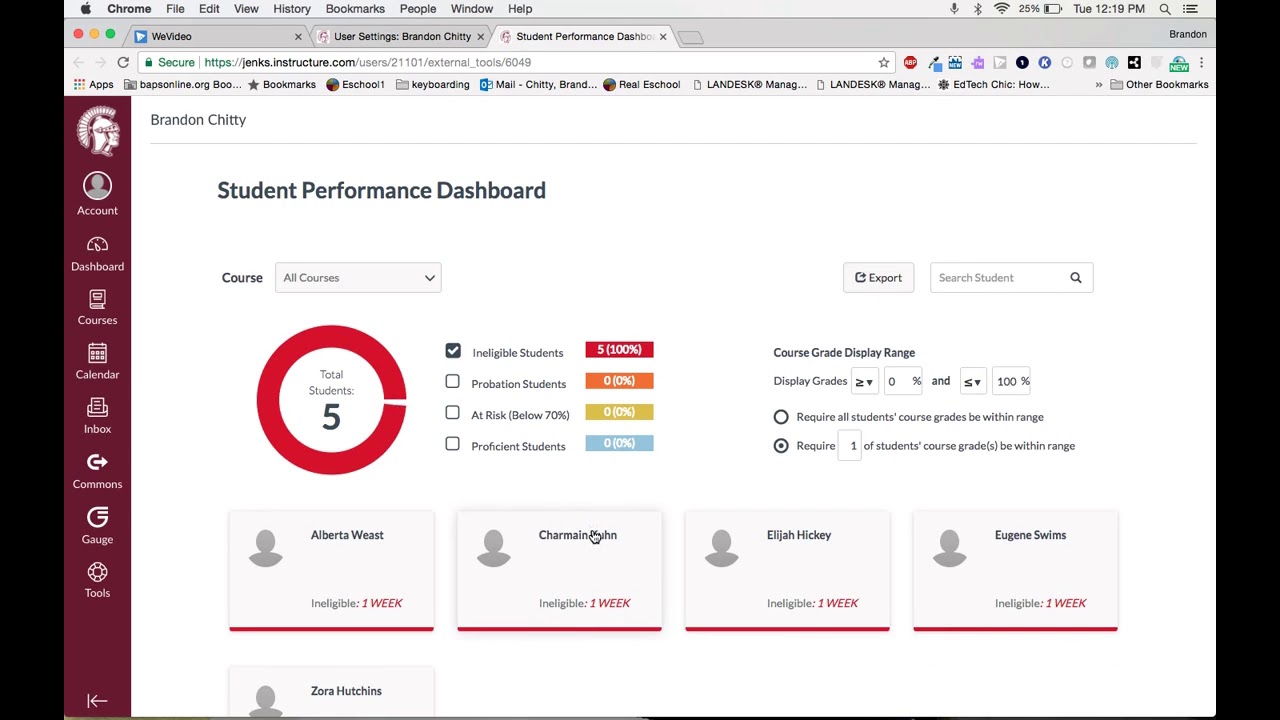Screen dimensions: 1280x720
Task: Select the 'Require 1 of students' radio
Action: coord(781,446)
